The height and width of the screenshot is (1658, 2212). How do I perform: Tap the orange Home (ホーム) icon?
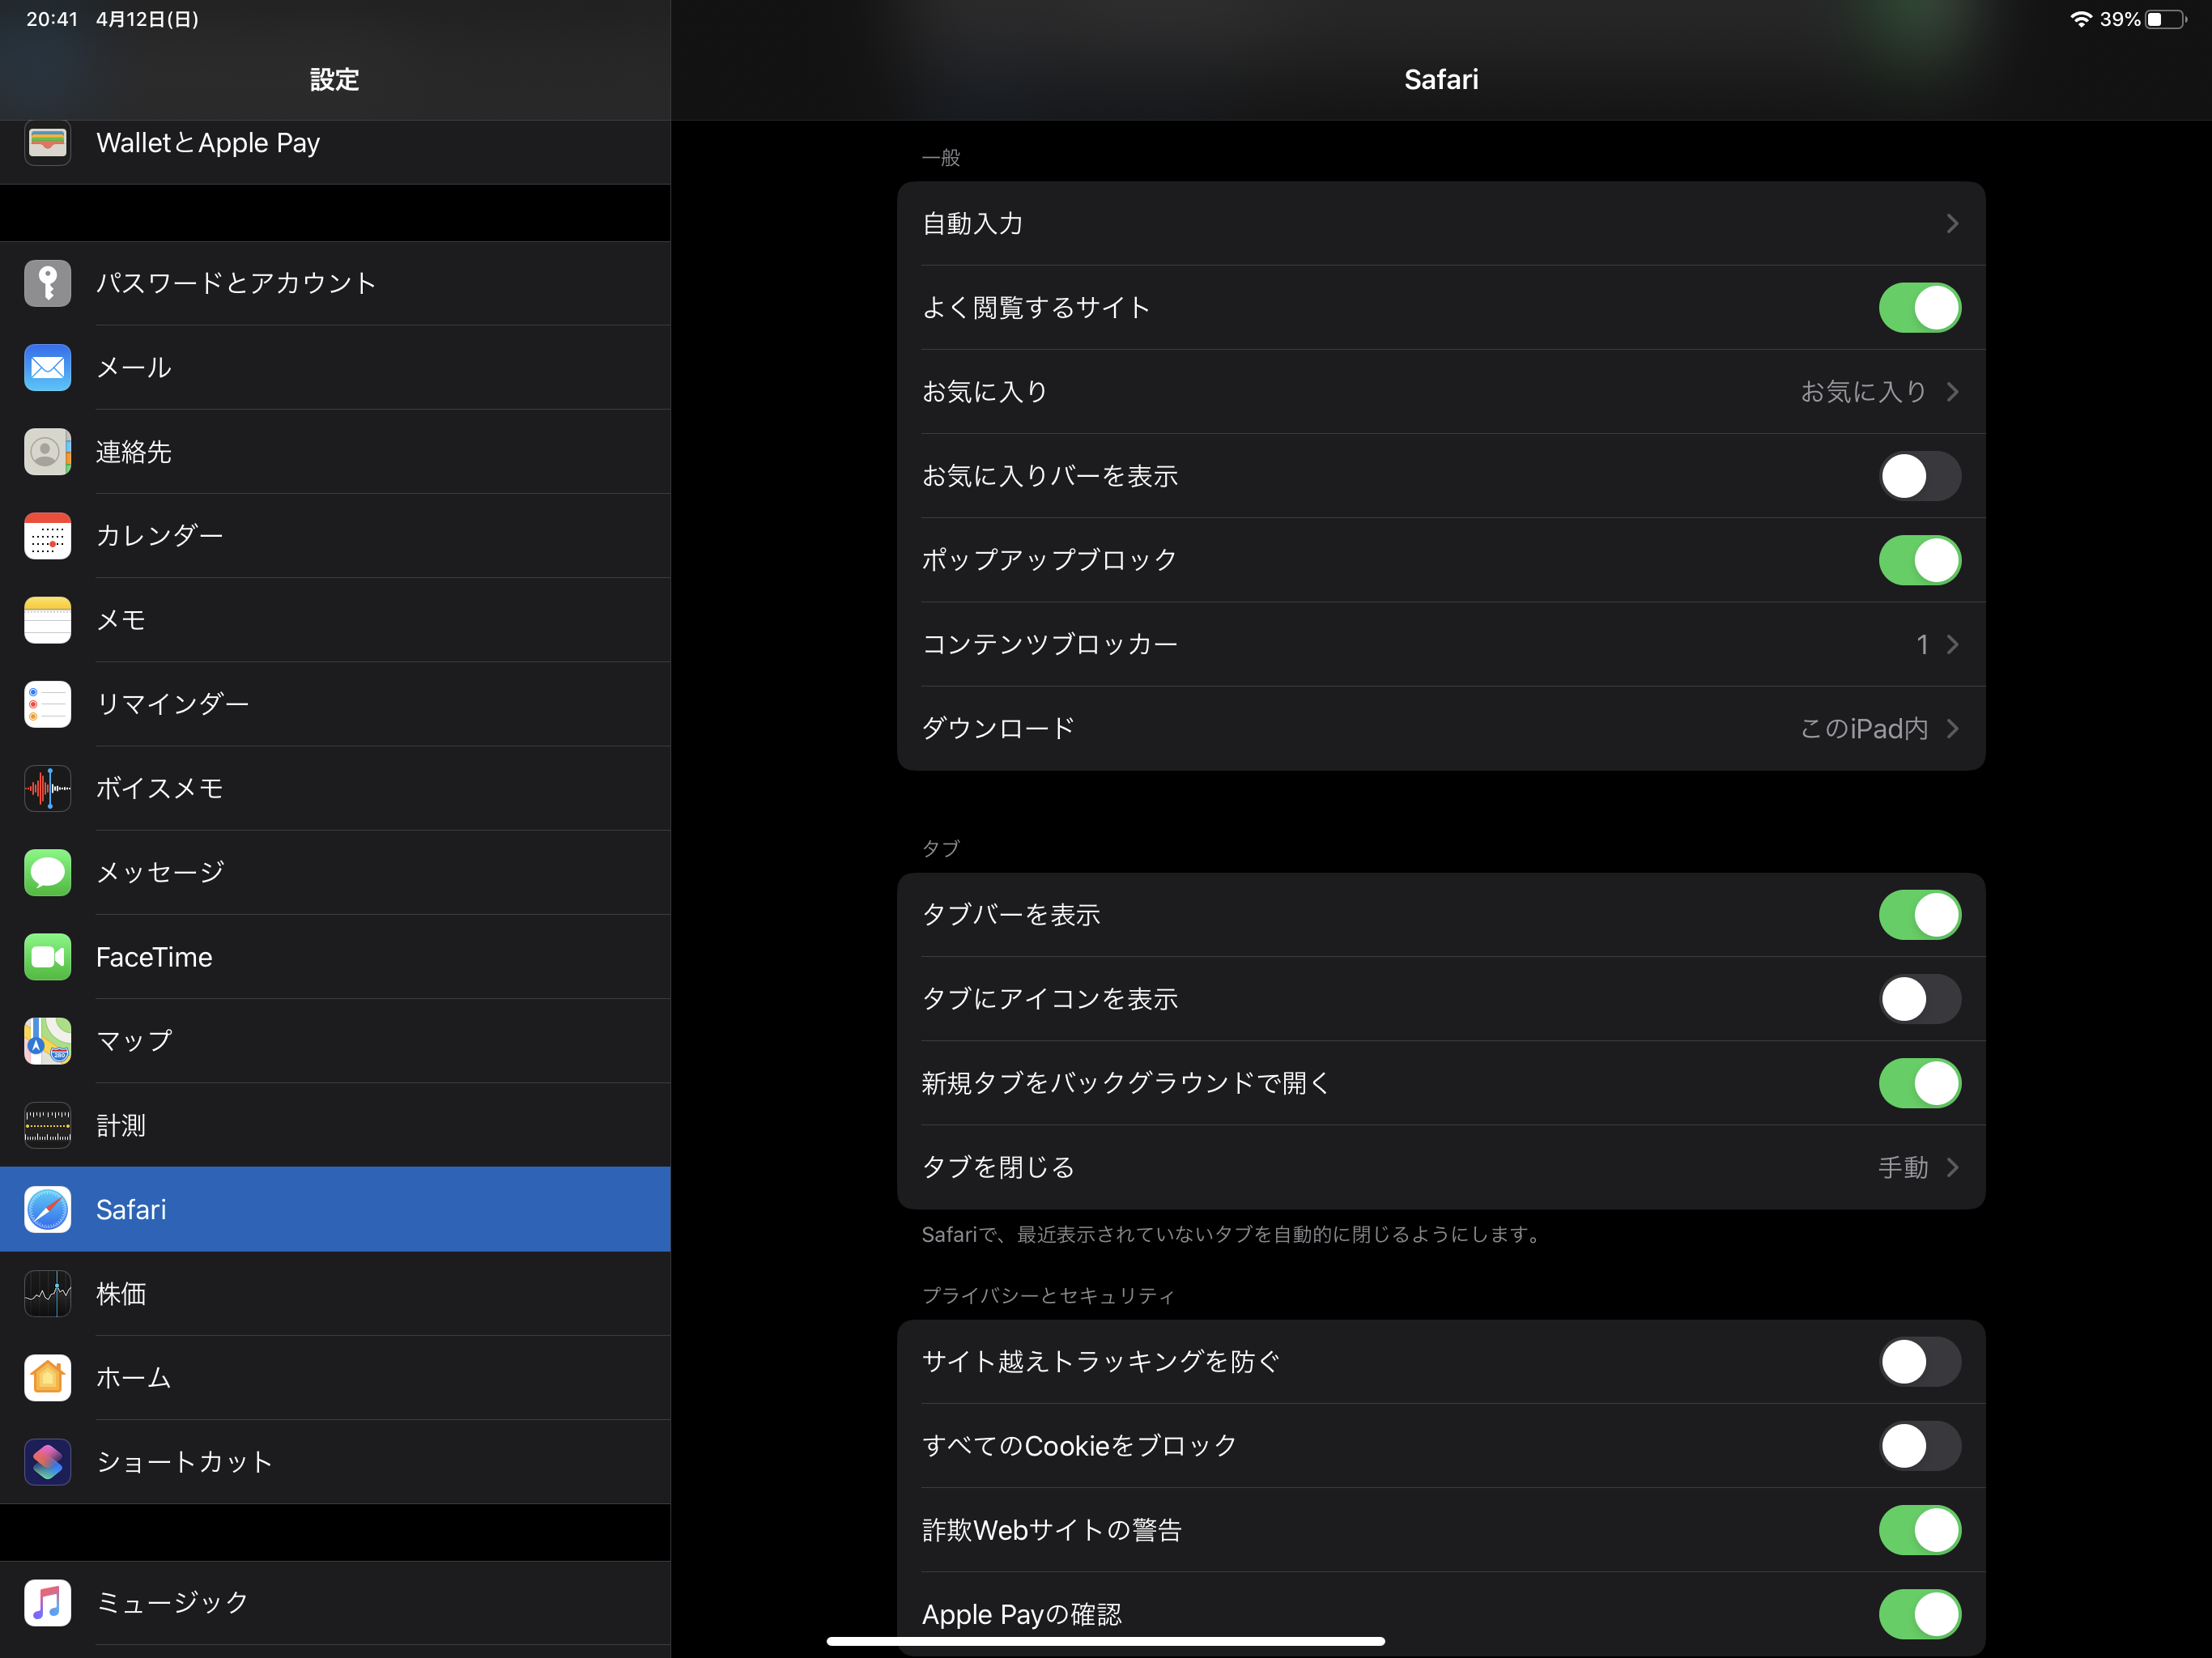47,1378
